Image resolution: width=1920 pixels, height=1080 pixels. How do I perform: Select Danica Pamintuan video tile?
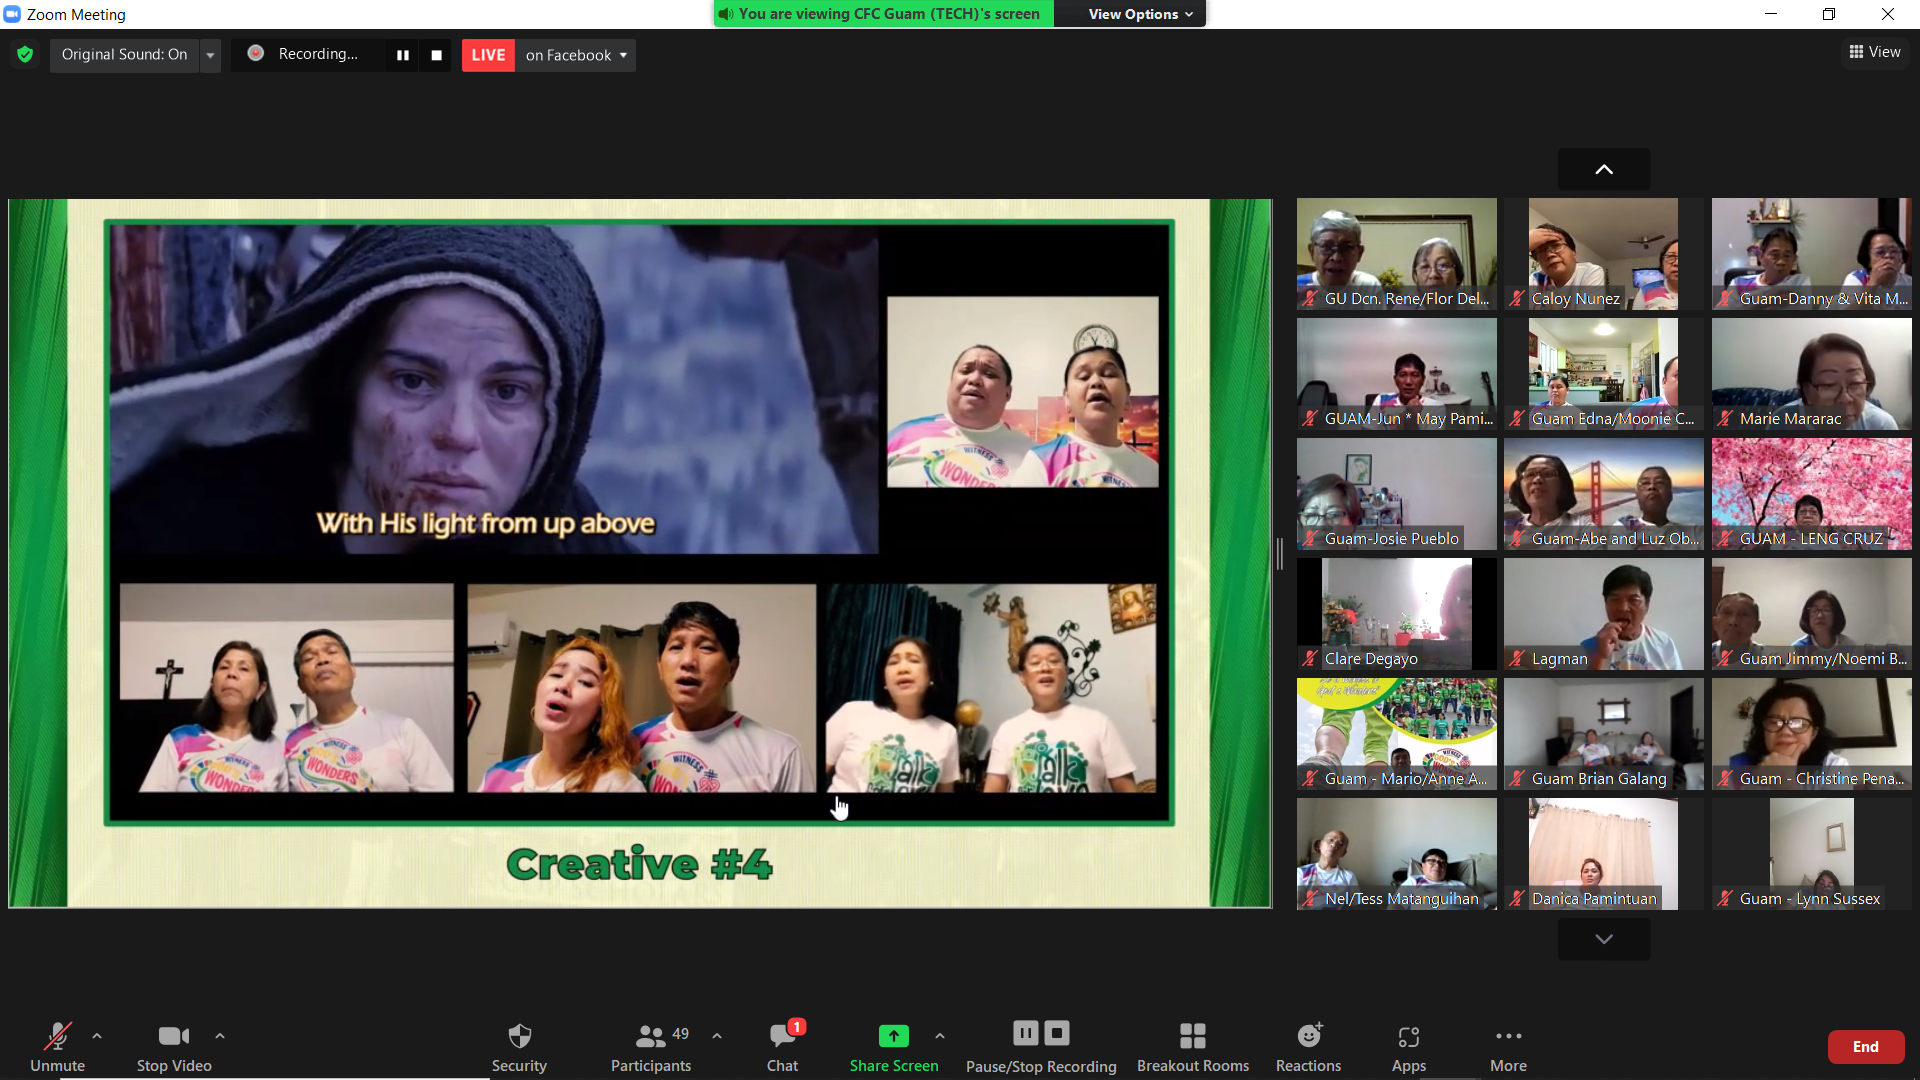tap(1604, 854)
